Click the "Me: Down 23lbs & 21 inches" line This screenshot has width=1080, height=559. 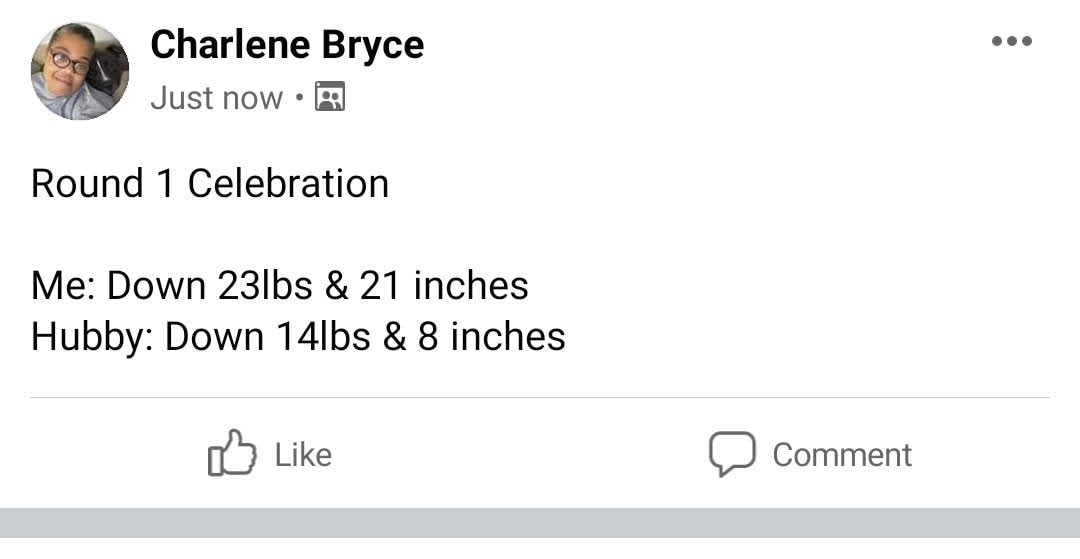pyautogui.click(x=280, y=286)
